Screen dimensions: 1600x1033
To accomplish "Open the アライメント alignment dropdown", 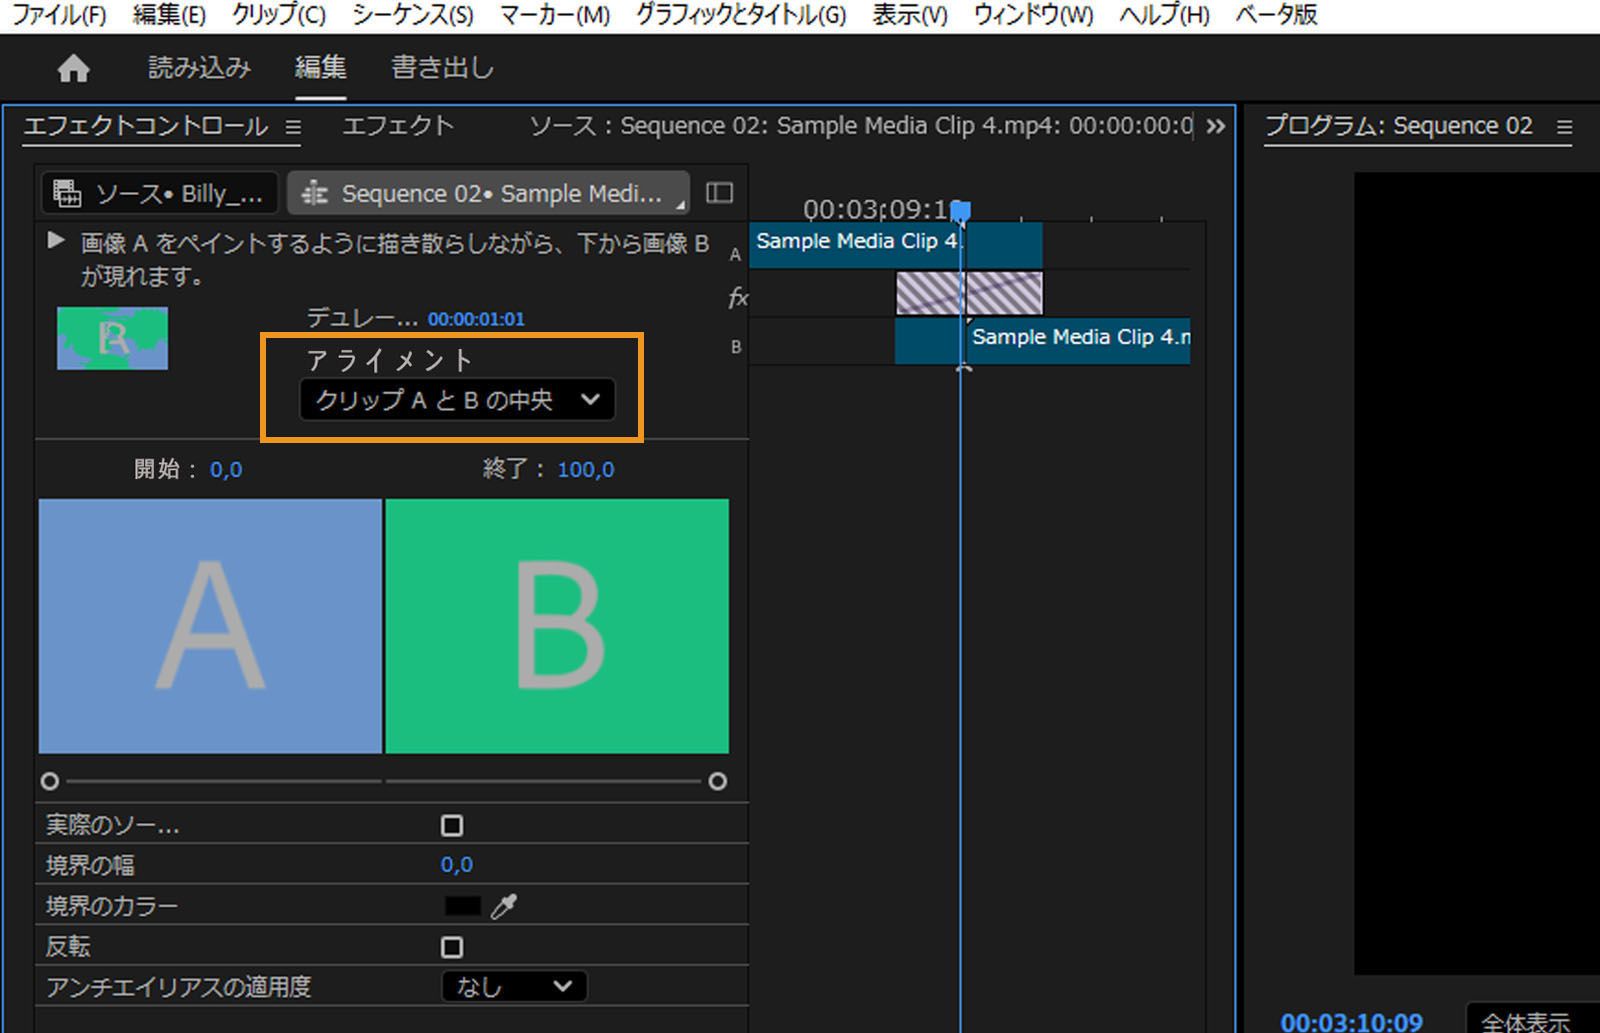I will pos(457,400).
